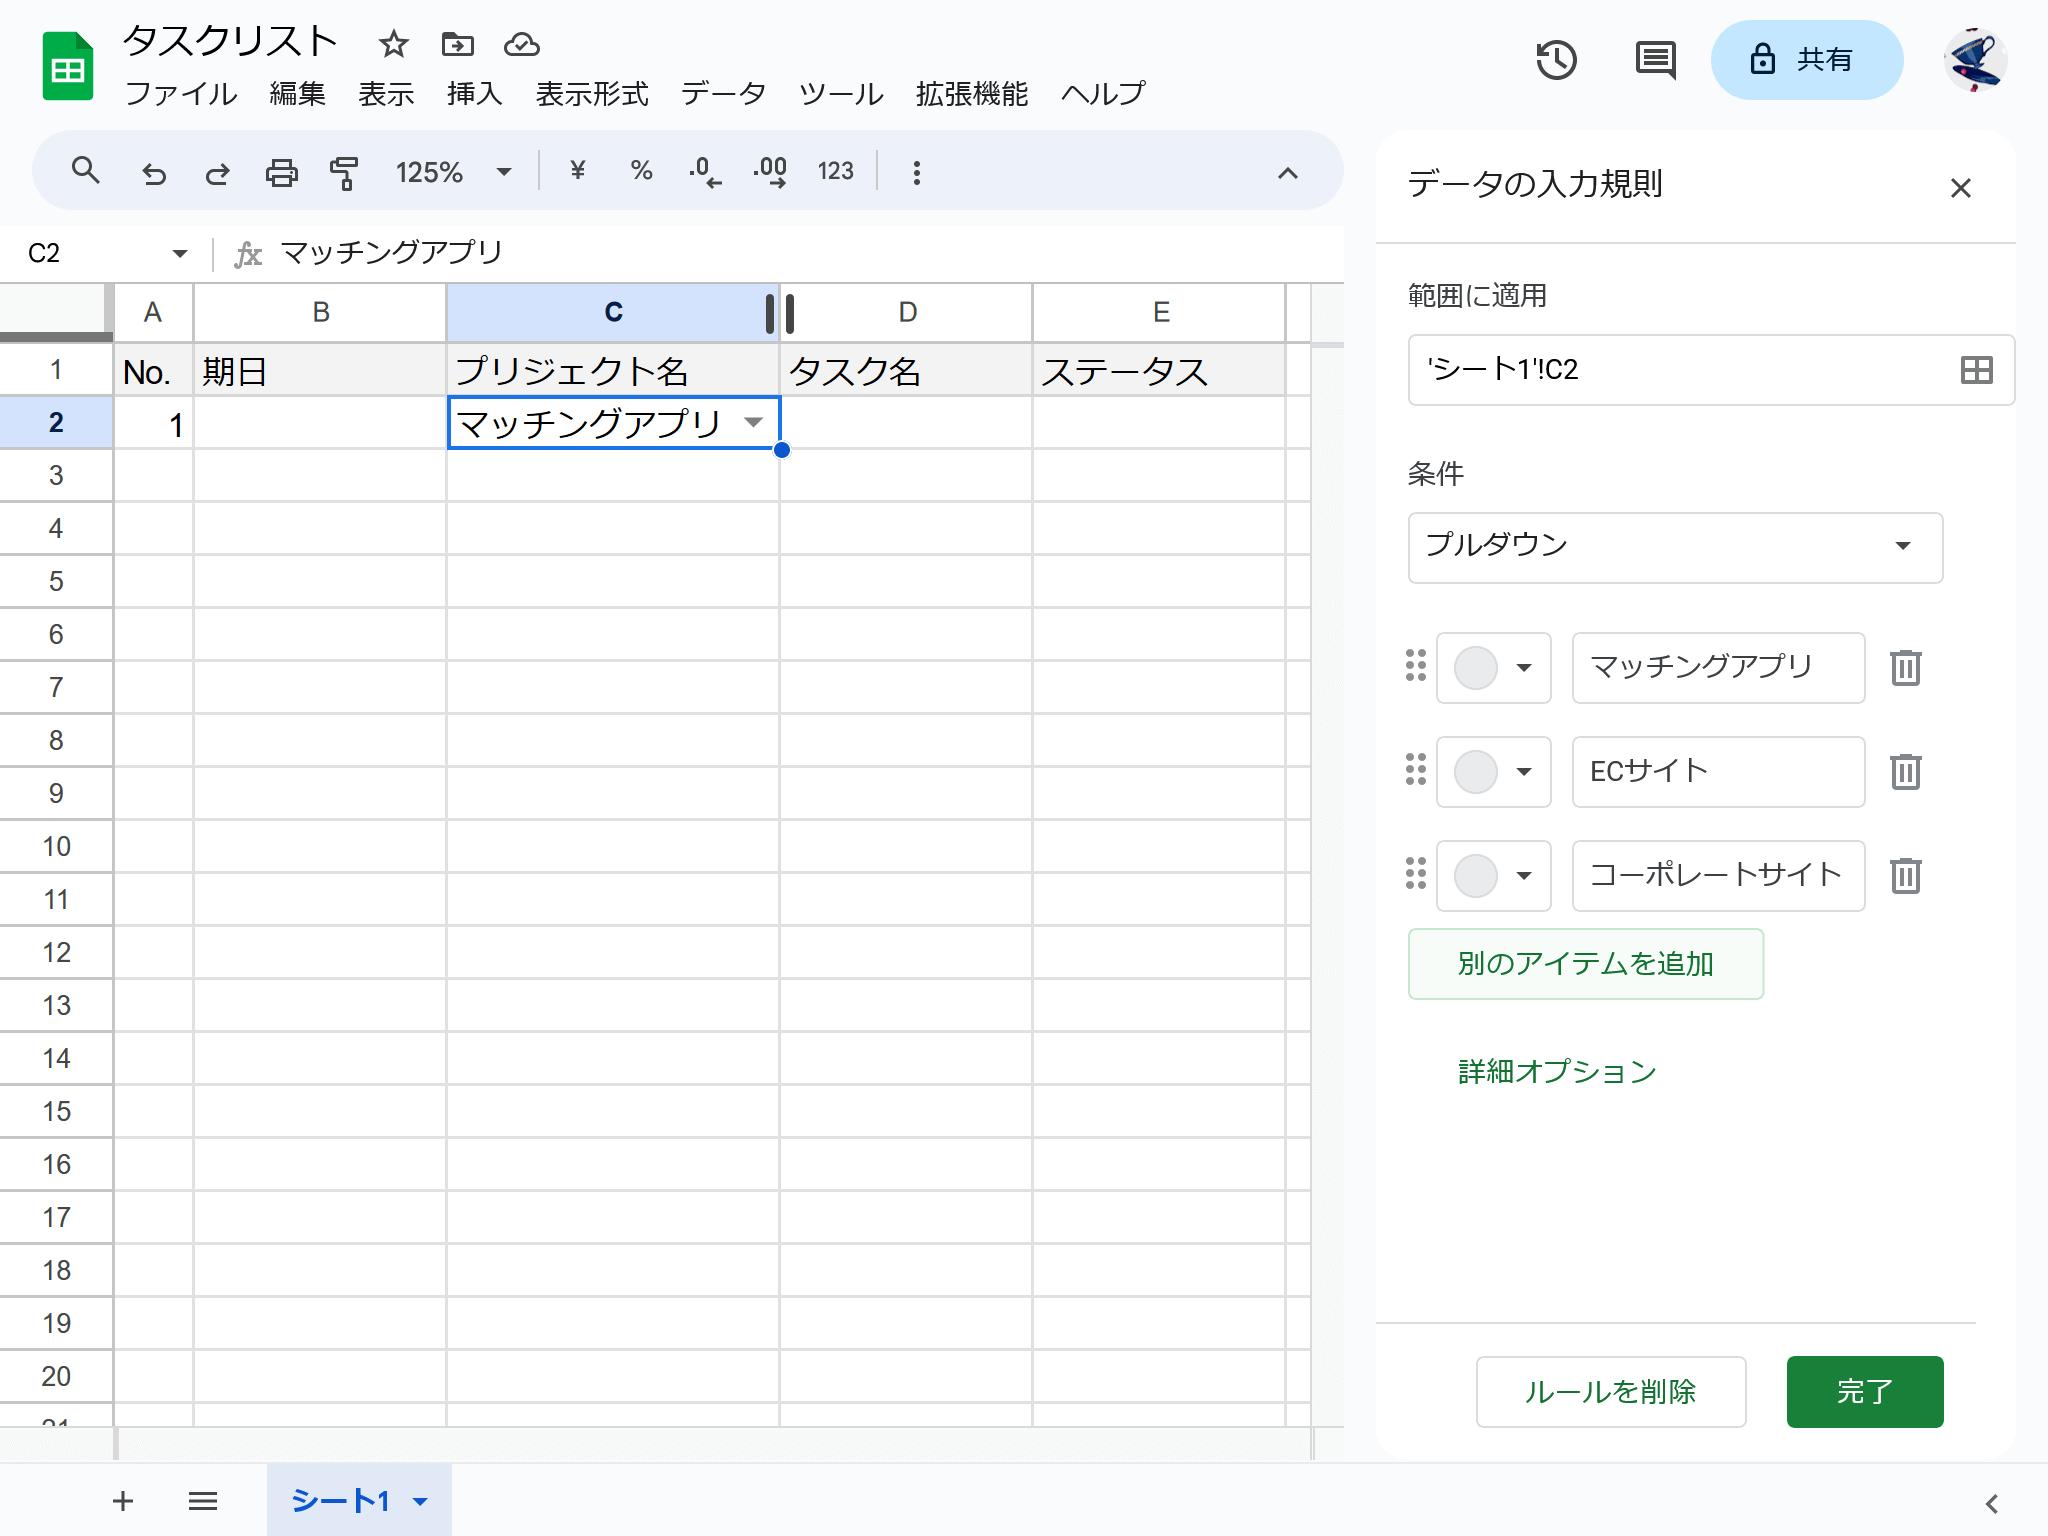Image resolution: width=2048 pixels, height=1536 pixels.
Task: Open the 表示 menu
Action: click(x=386, y=94)
